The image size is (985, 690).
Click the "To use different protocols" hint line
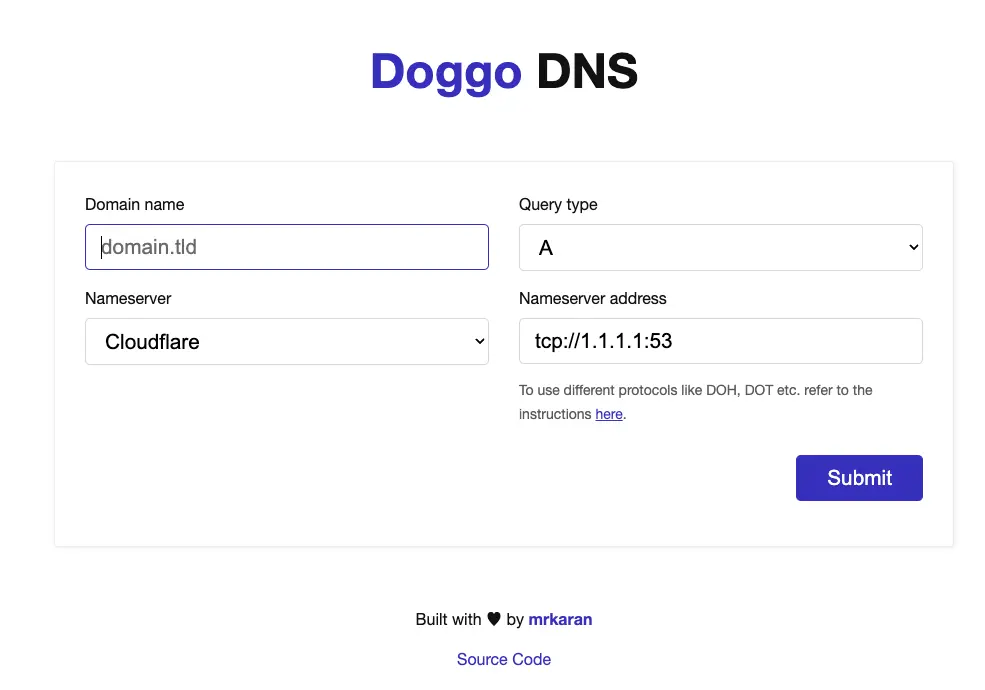[x=696, y=390]
